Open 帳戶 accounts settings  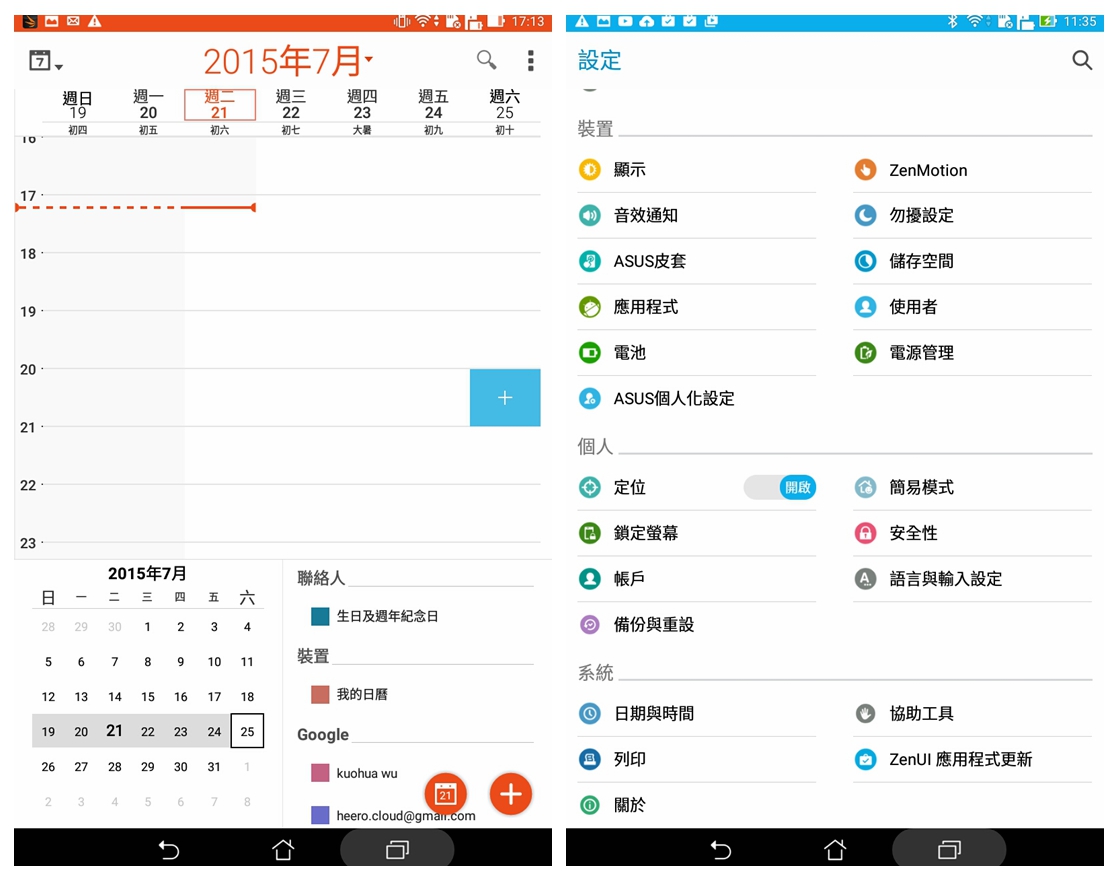pos(697,578)
